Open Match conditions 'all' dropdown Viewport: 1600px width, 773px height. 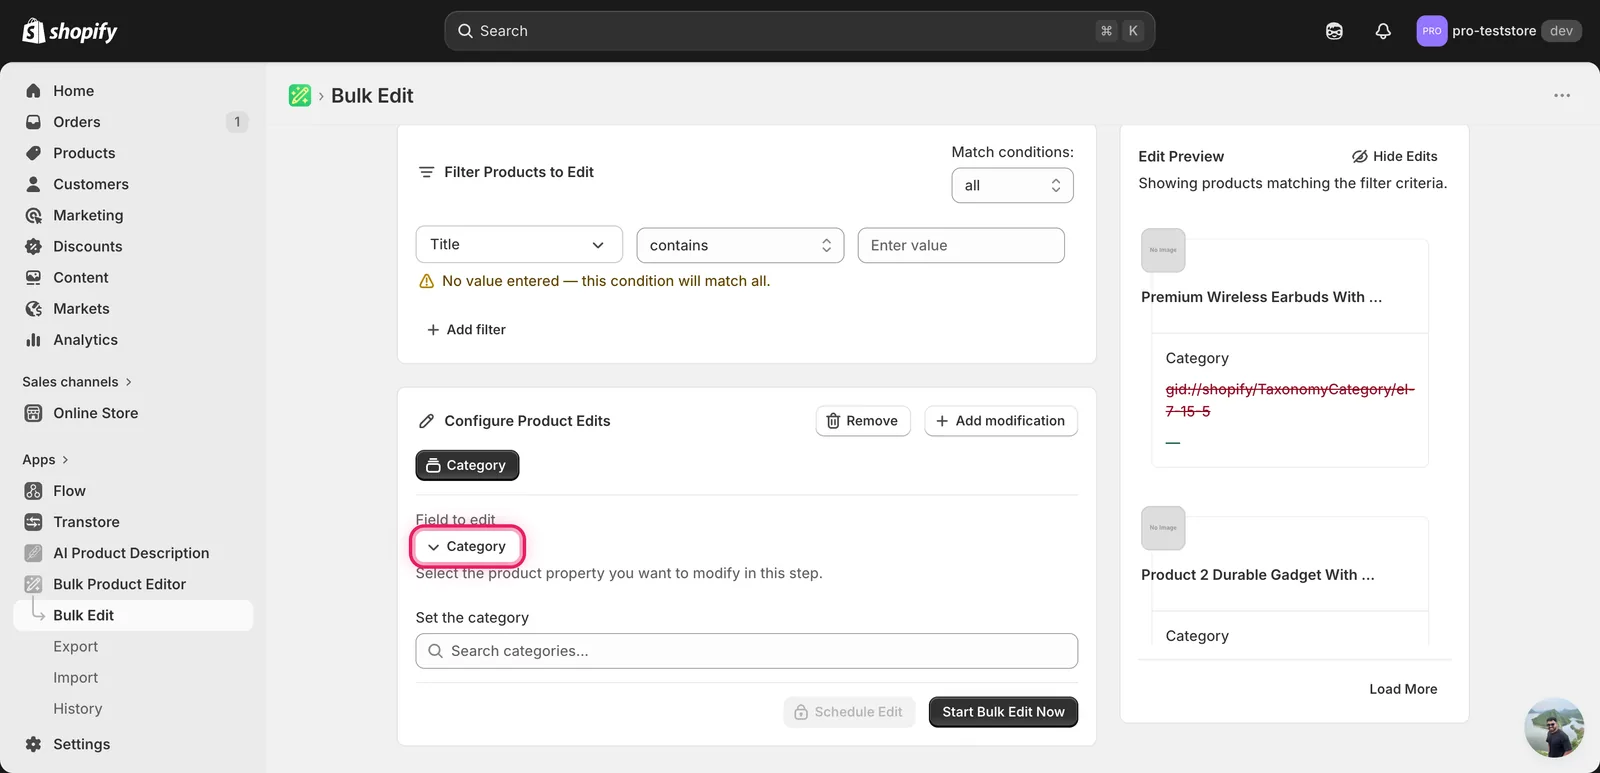[1012, 185]
